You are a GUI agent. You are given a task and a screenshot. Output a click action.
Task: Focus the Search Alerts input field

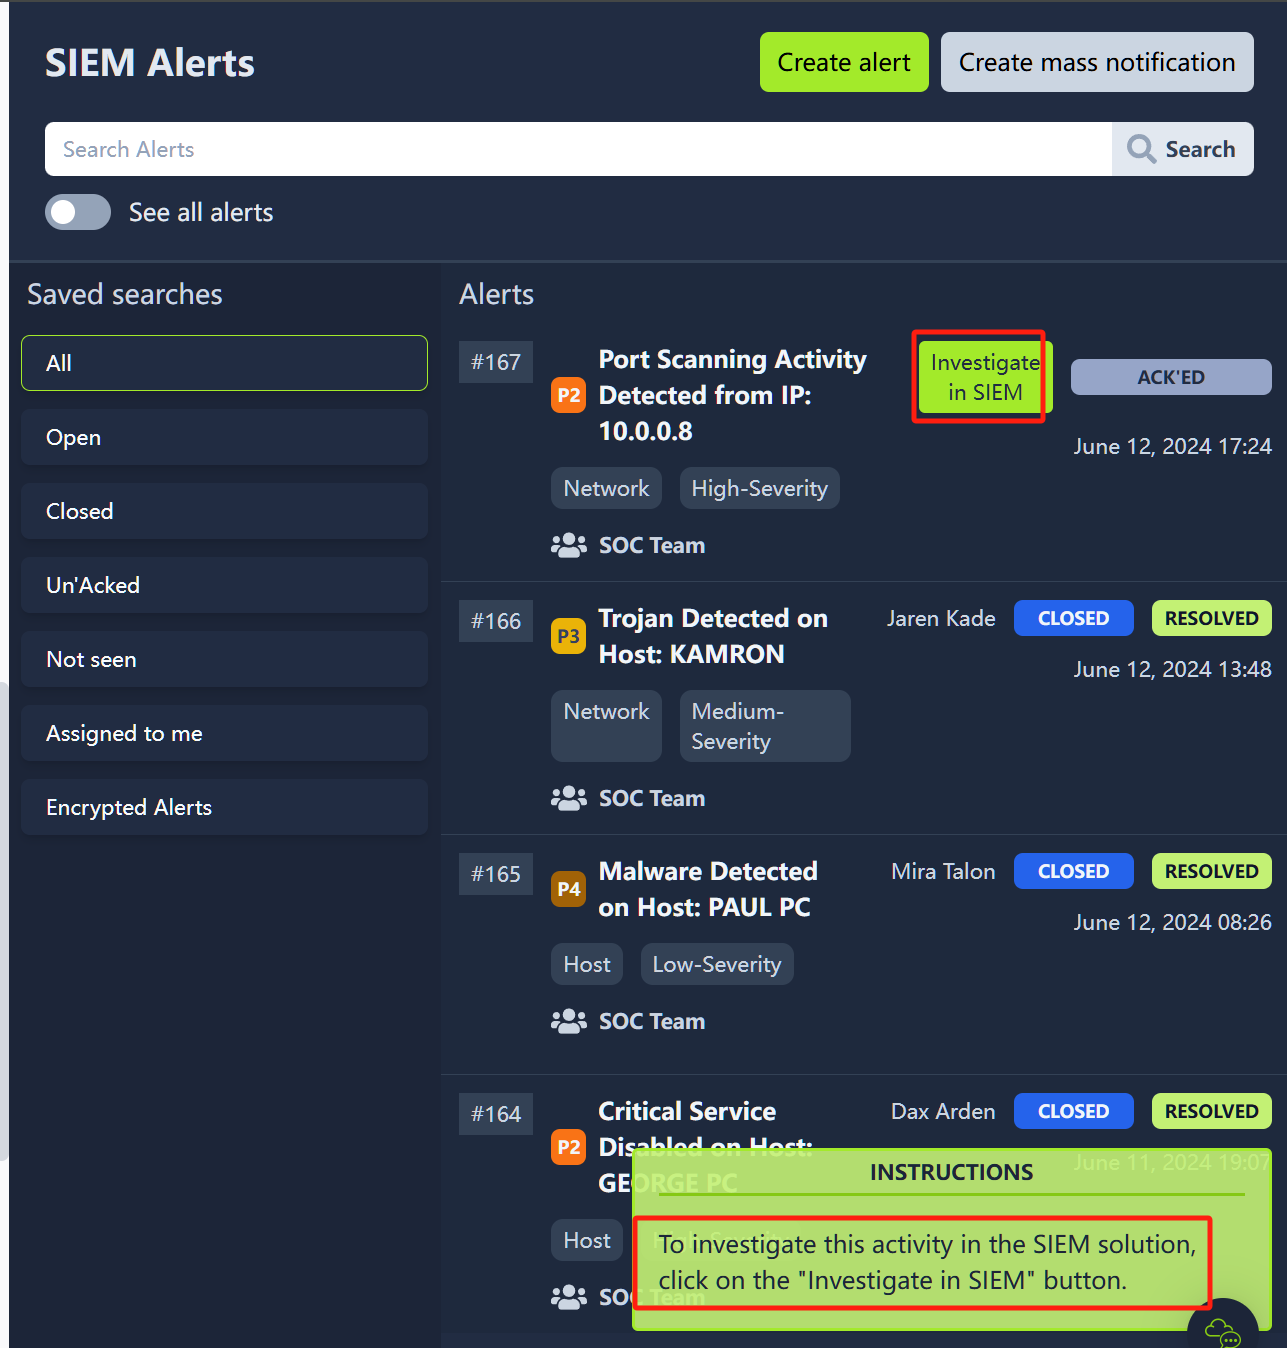(x=578, y=149)
